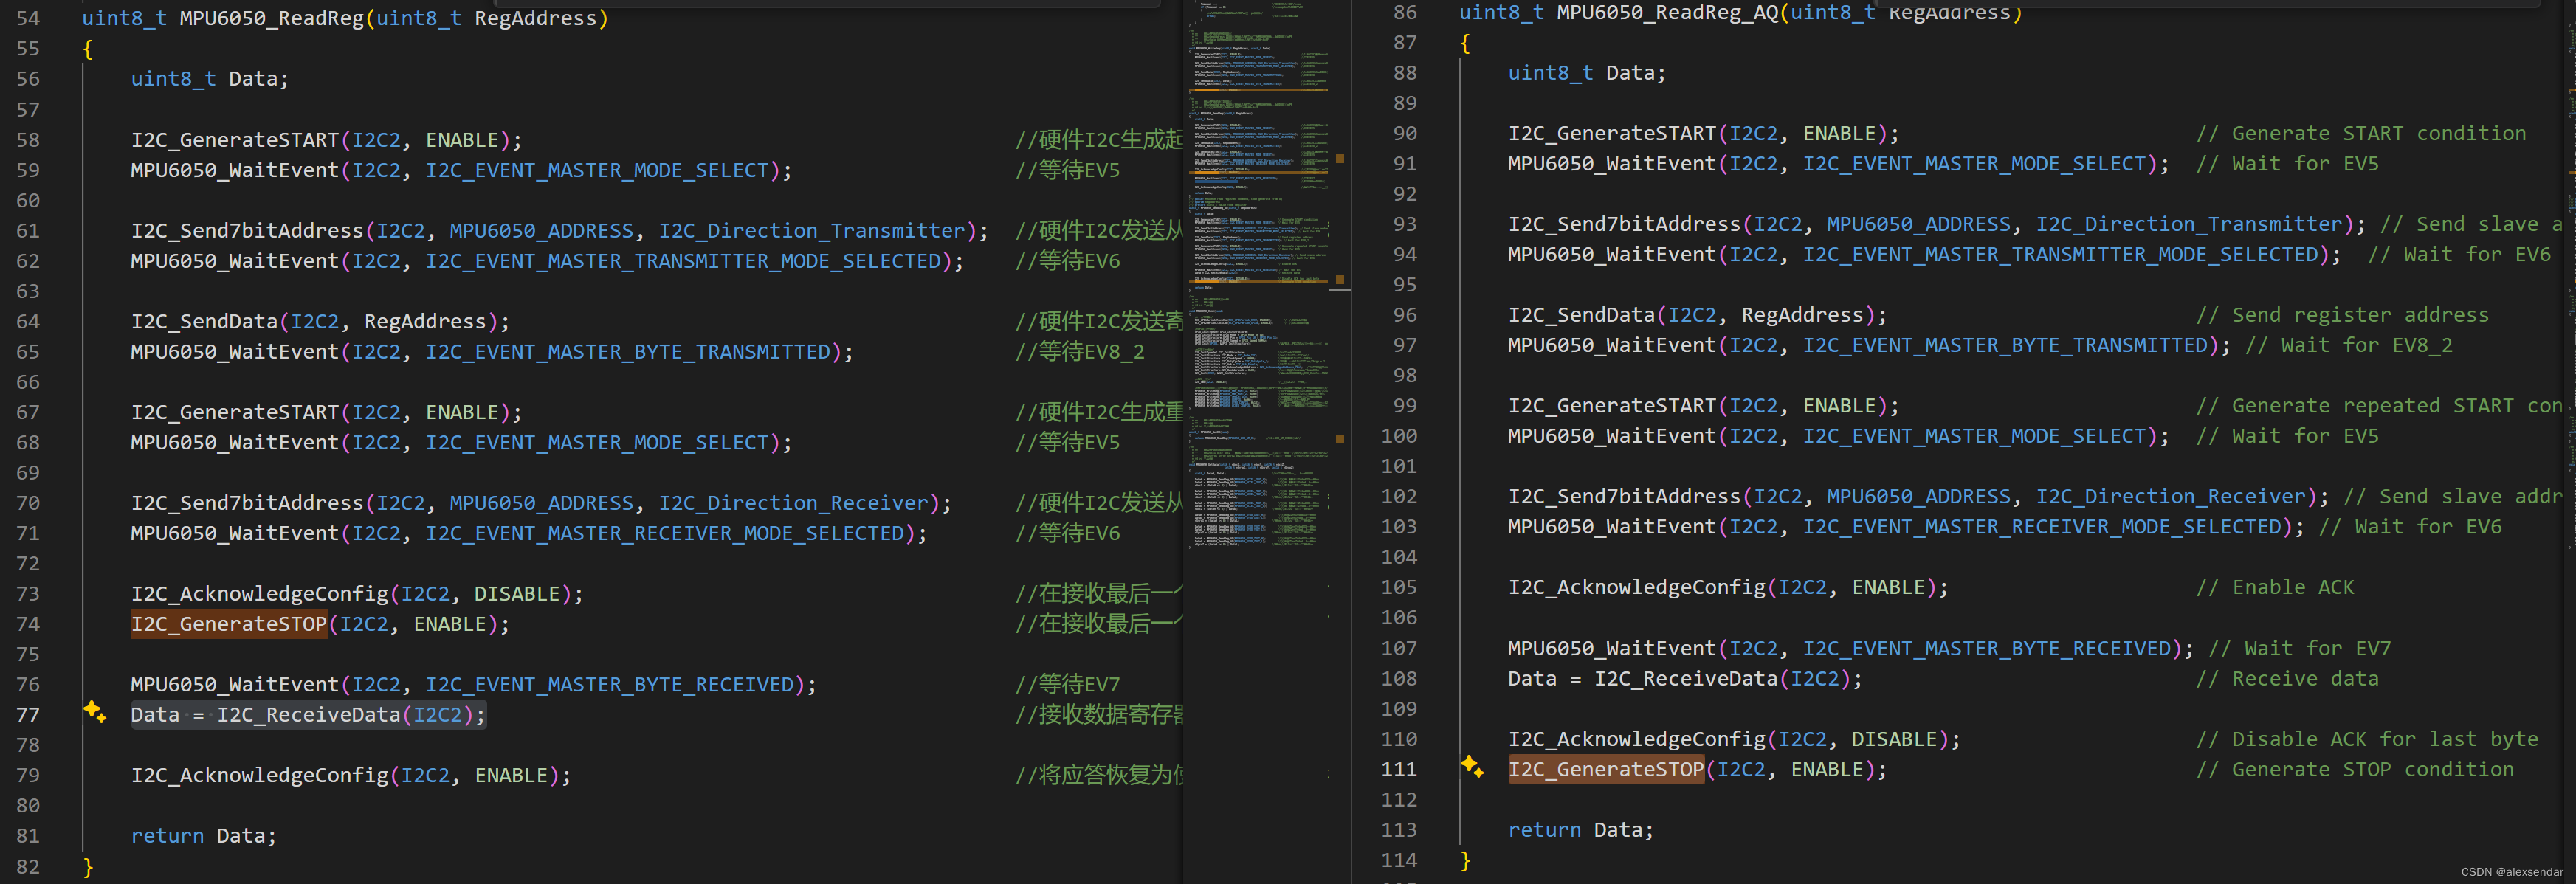This screenshot has width=2576, height=884.
Task: Click the top orange marker in scrollbar overview
Action: [x=1340, y=158]
